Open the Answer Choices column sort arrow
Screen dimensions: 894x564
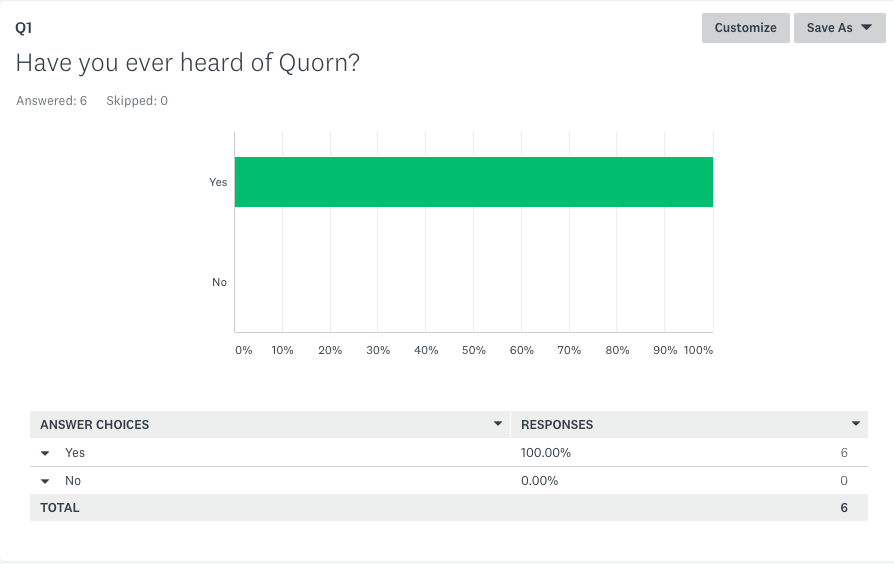tap(498, 424)
